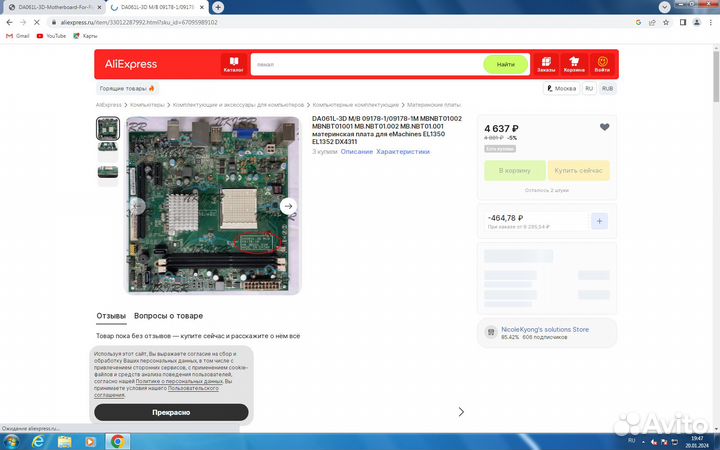Select second motherboard thumbnail

[108, 147]
